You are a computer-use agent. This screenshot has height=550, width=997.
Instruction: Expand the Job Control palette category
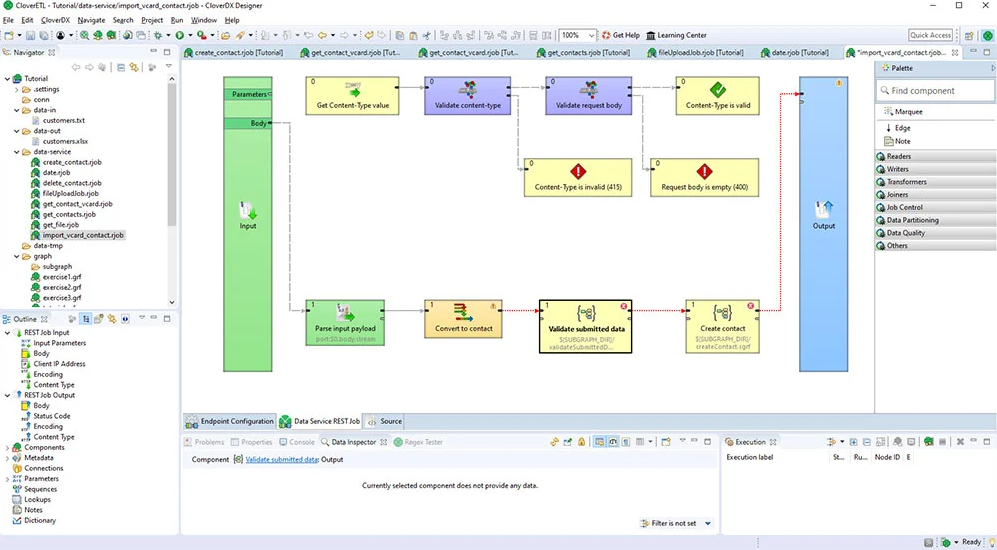[935, 207]
